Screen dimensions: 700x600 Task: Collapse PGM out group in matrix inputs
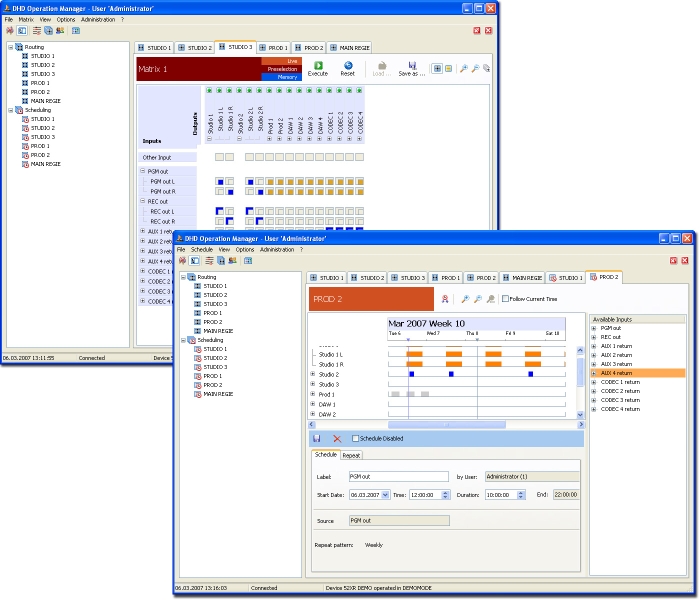pos(143,171)
